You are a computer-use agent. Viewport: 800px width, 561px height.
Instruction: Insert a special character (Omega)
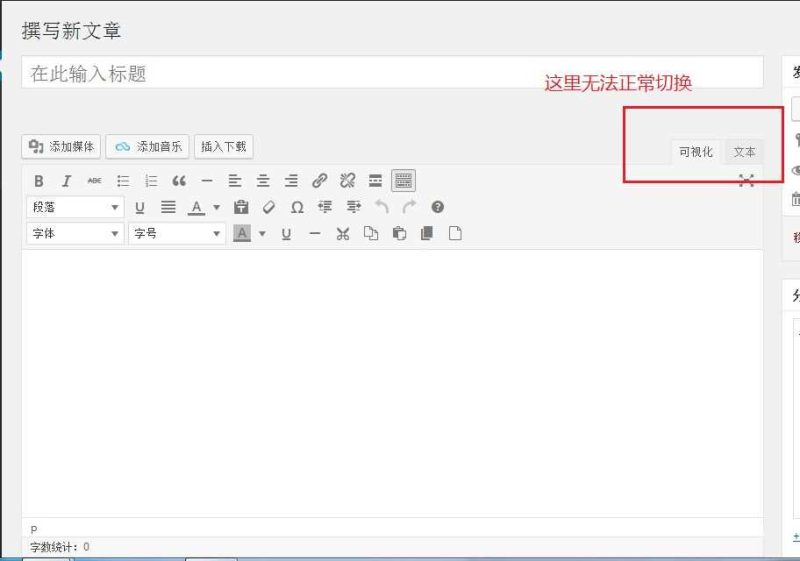(x=297, y=207)
